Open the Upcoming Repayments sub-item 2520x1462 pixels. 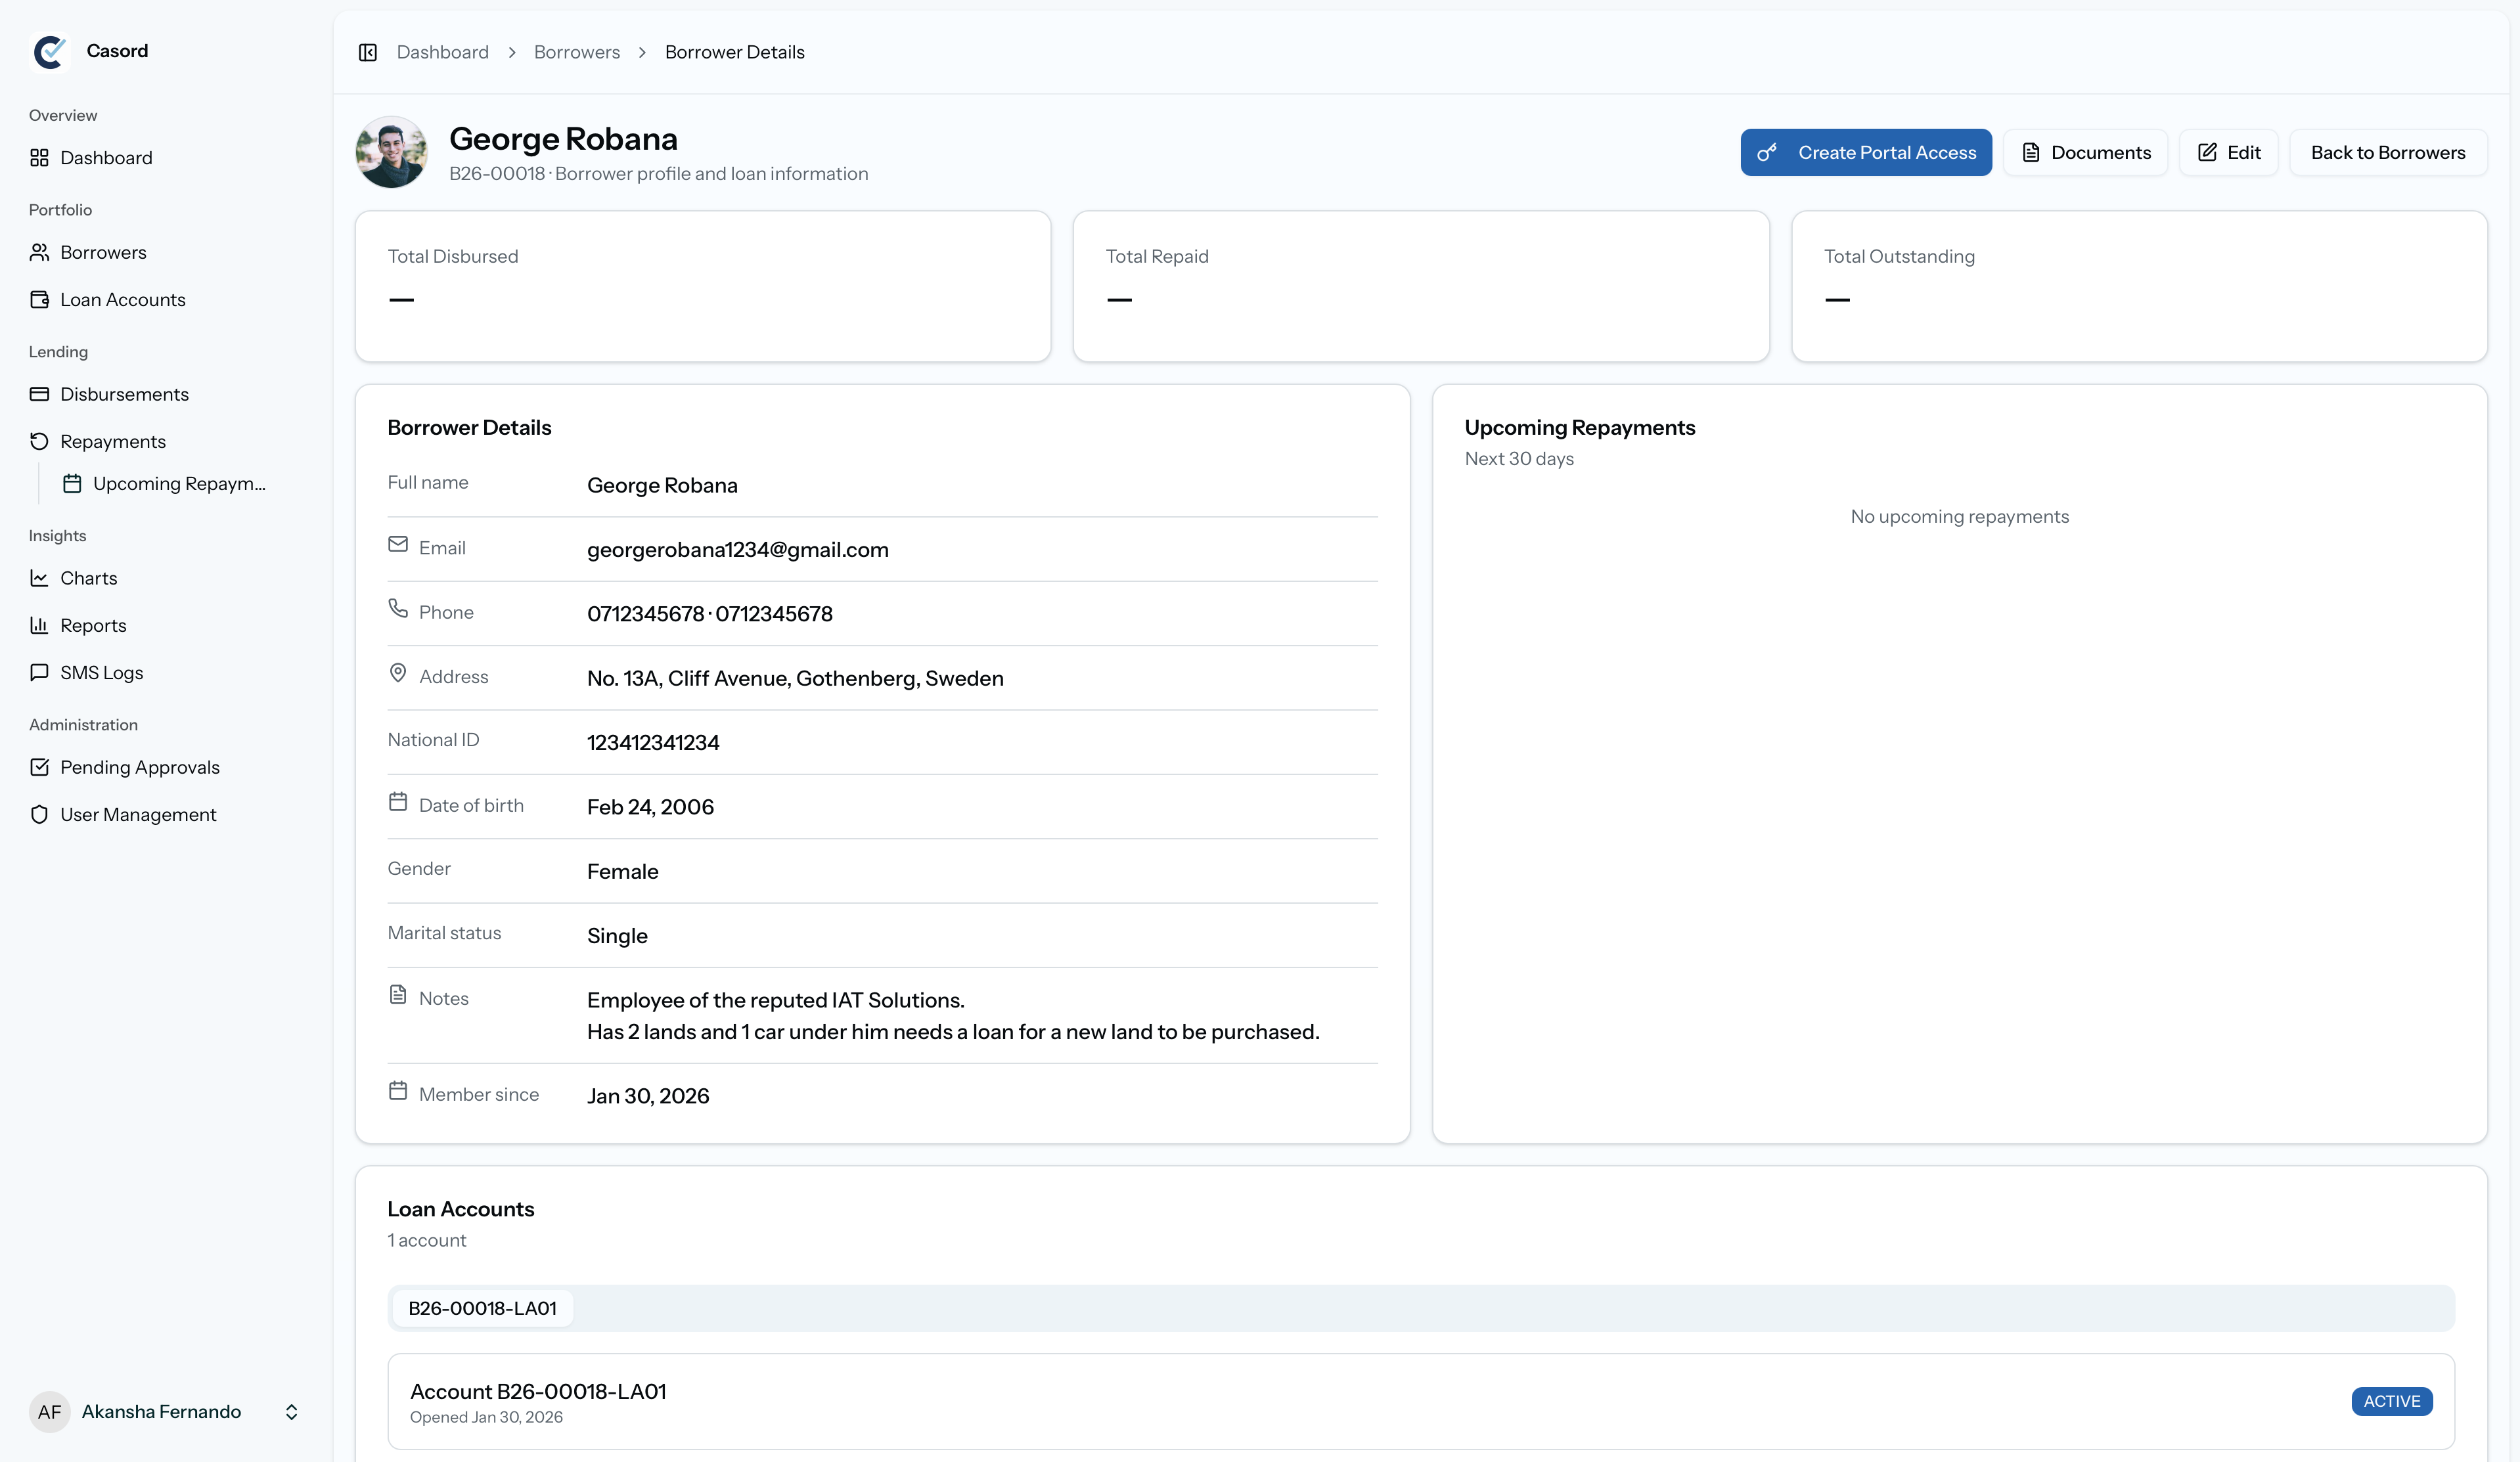(x=178, y=484)
